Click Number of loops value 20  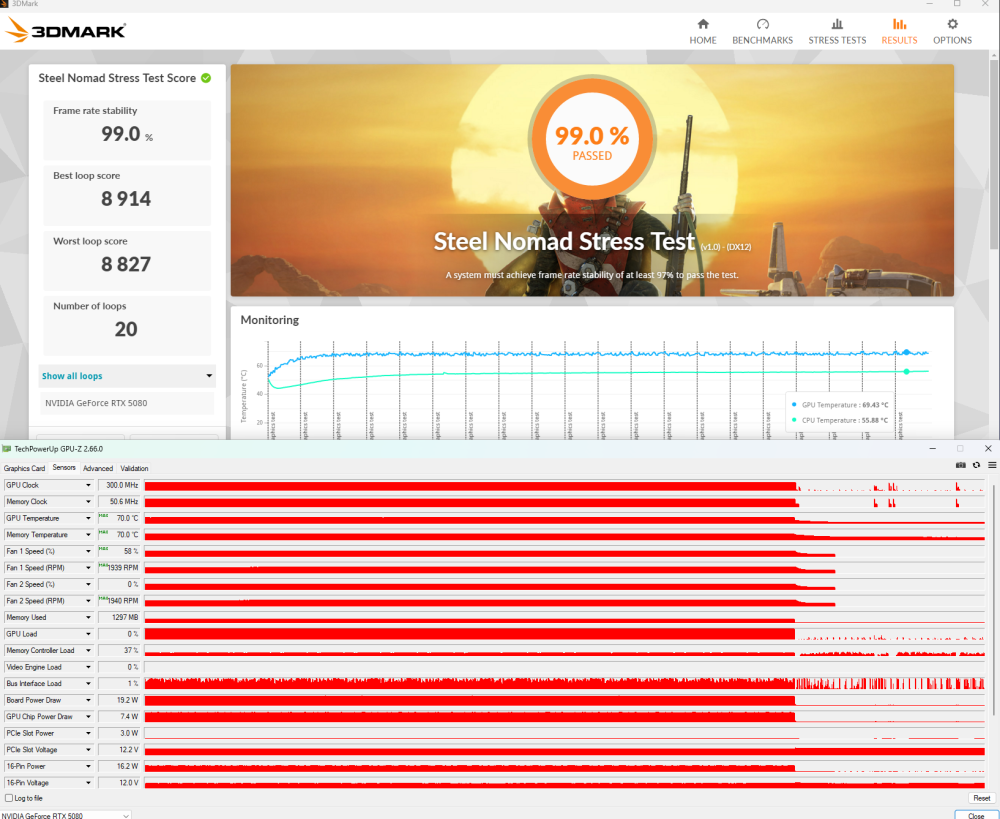point(126,329)
